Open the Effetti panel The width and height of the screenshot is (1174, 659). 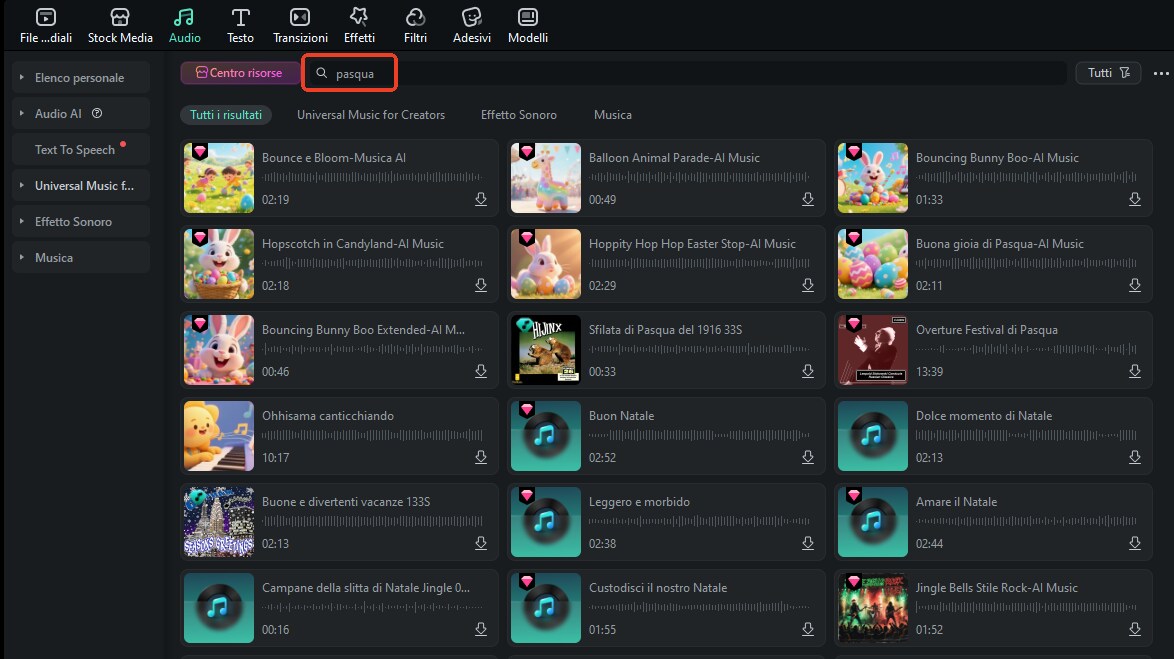coord(359,26)
